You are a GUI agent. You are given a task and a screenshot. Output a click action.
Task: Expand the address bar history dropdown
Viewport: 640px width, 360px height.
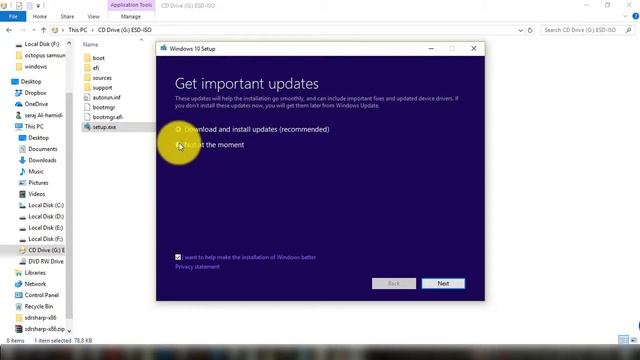pyautogui.click(x=520, y=30)
